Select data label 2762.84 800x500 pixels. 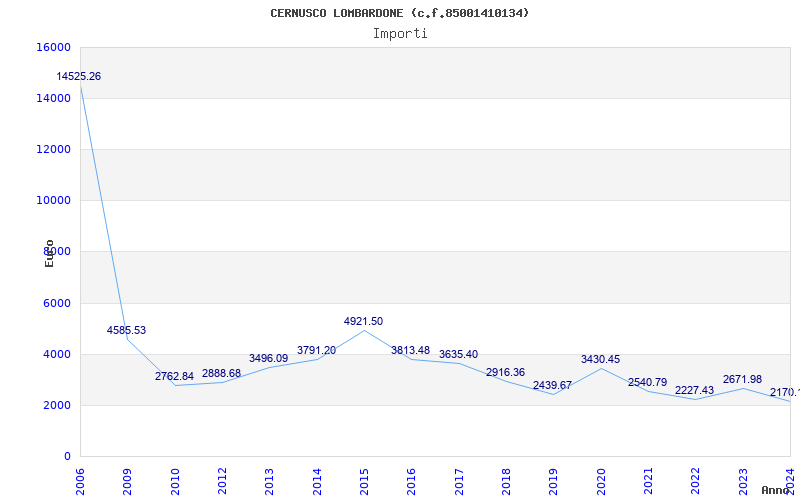[174, 377]
